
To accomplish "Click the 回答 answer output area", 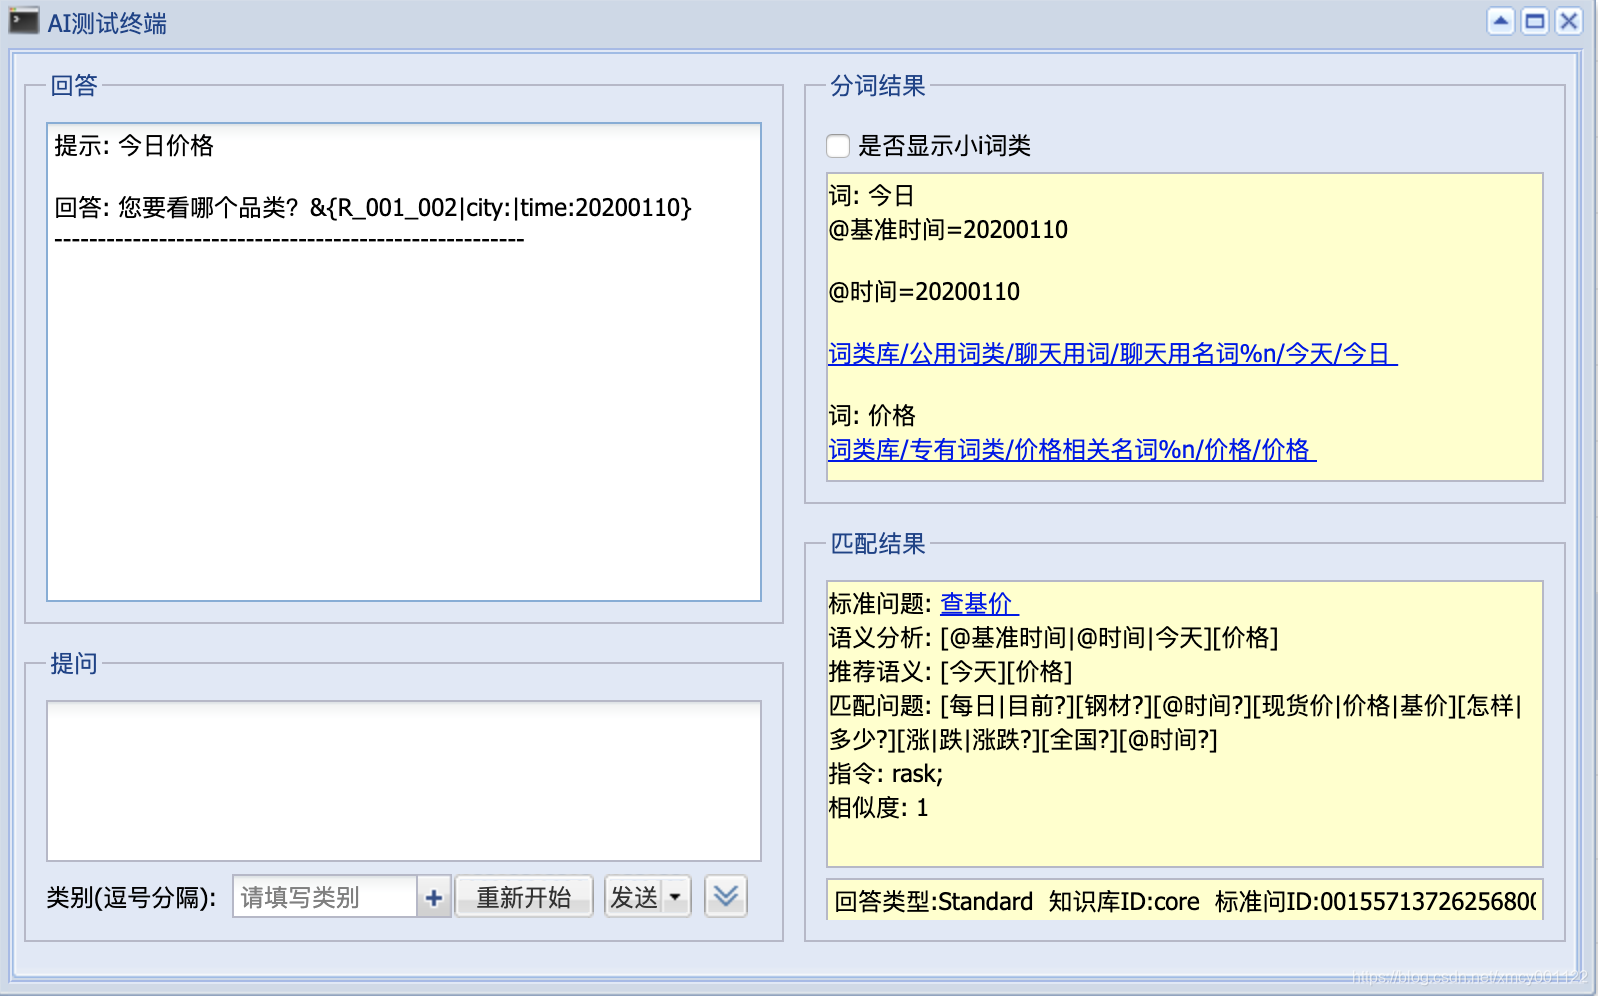I will coord(404,362).
